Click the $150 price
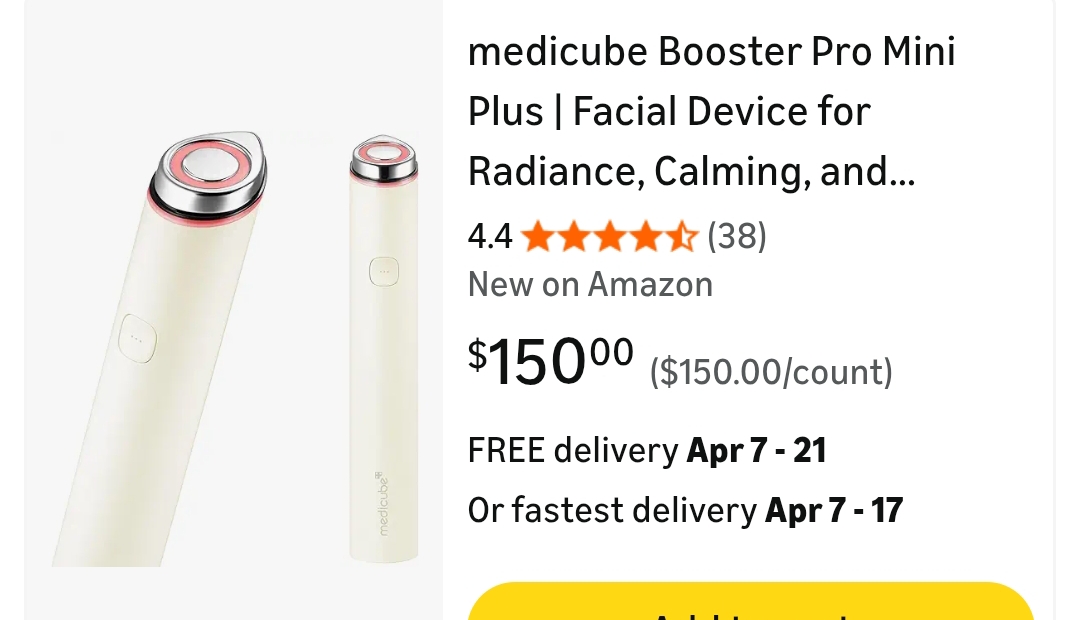The image size is (1080, 620). (550, 360)
